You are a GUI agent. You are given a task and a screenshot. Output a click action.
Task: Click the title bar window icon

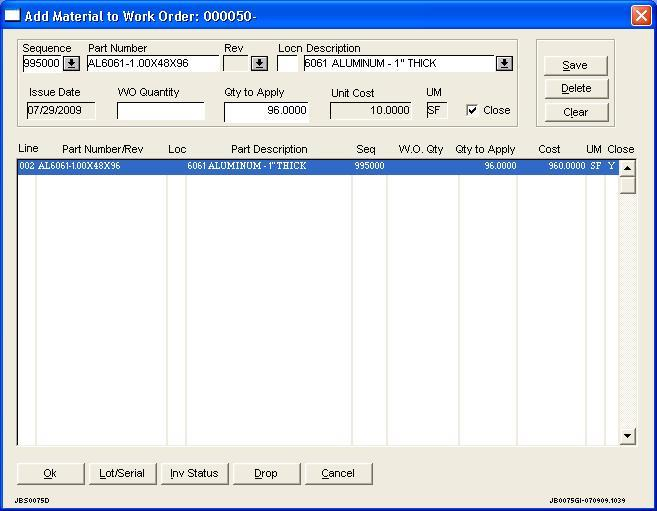12,15
